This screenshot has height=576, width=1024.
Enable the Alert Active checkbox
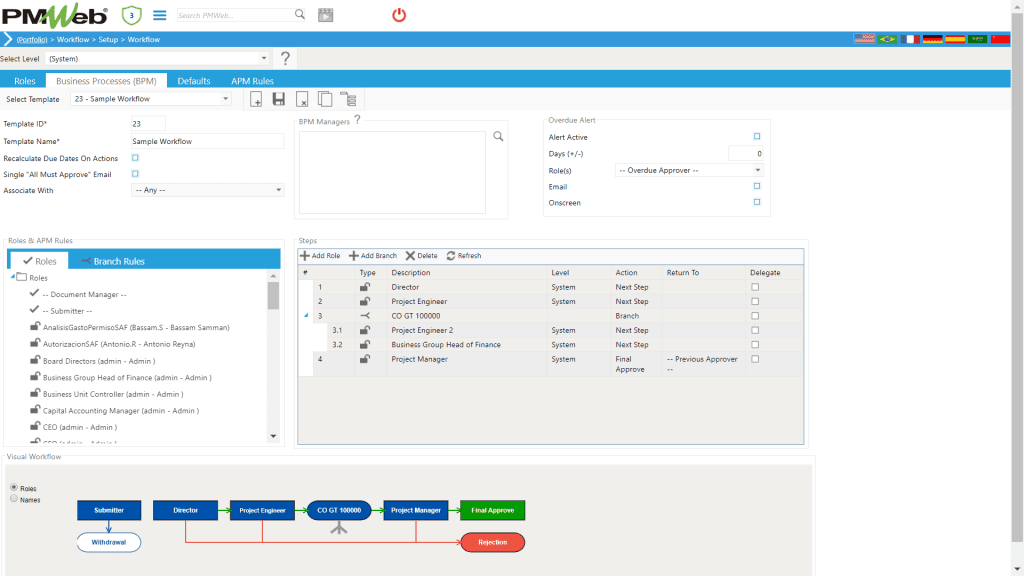[x=757, y=136]
